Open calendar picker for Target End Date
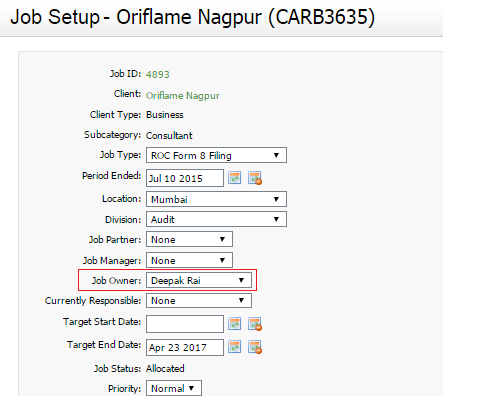Screen dimensions: 480x400 point(234,347)
